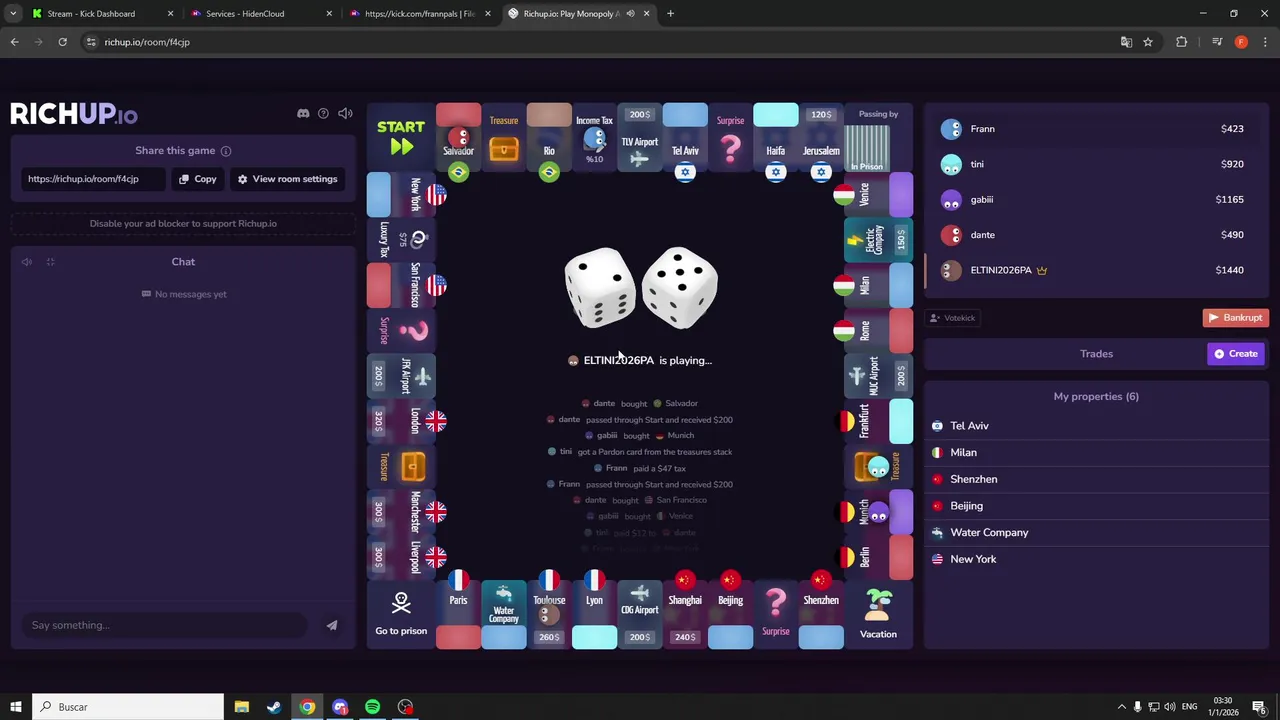Select player Frann in the players list
The height and width of the screenshot is (720, 1280).
coord(1096,129)
